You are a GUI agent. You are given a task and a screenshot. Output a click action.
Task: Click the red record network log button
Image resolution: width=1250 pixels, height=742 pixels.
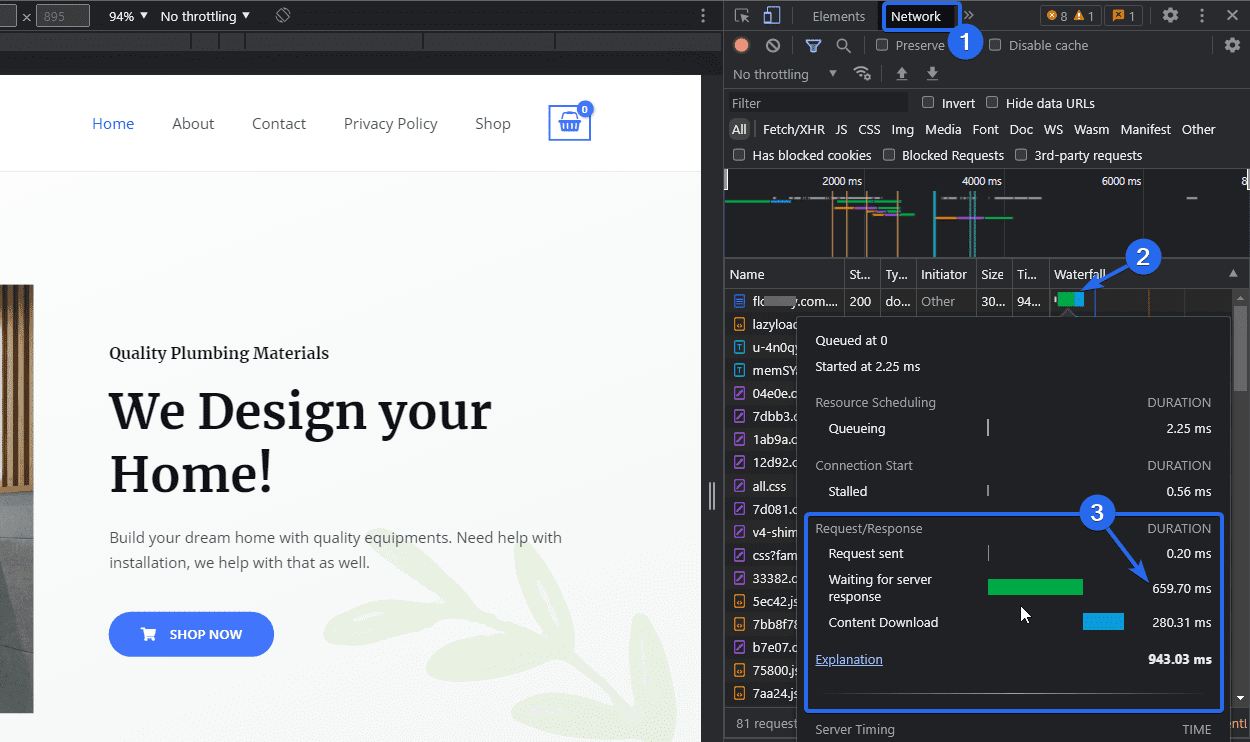coord(741,45)
